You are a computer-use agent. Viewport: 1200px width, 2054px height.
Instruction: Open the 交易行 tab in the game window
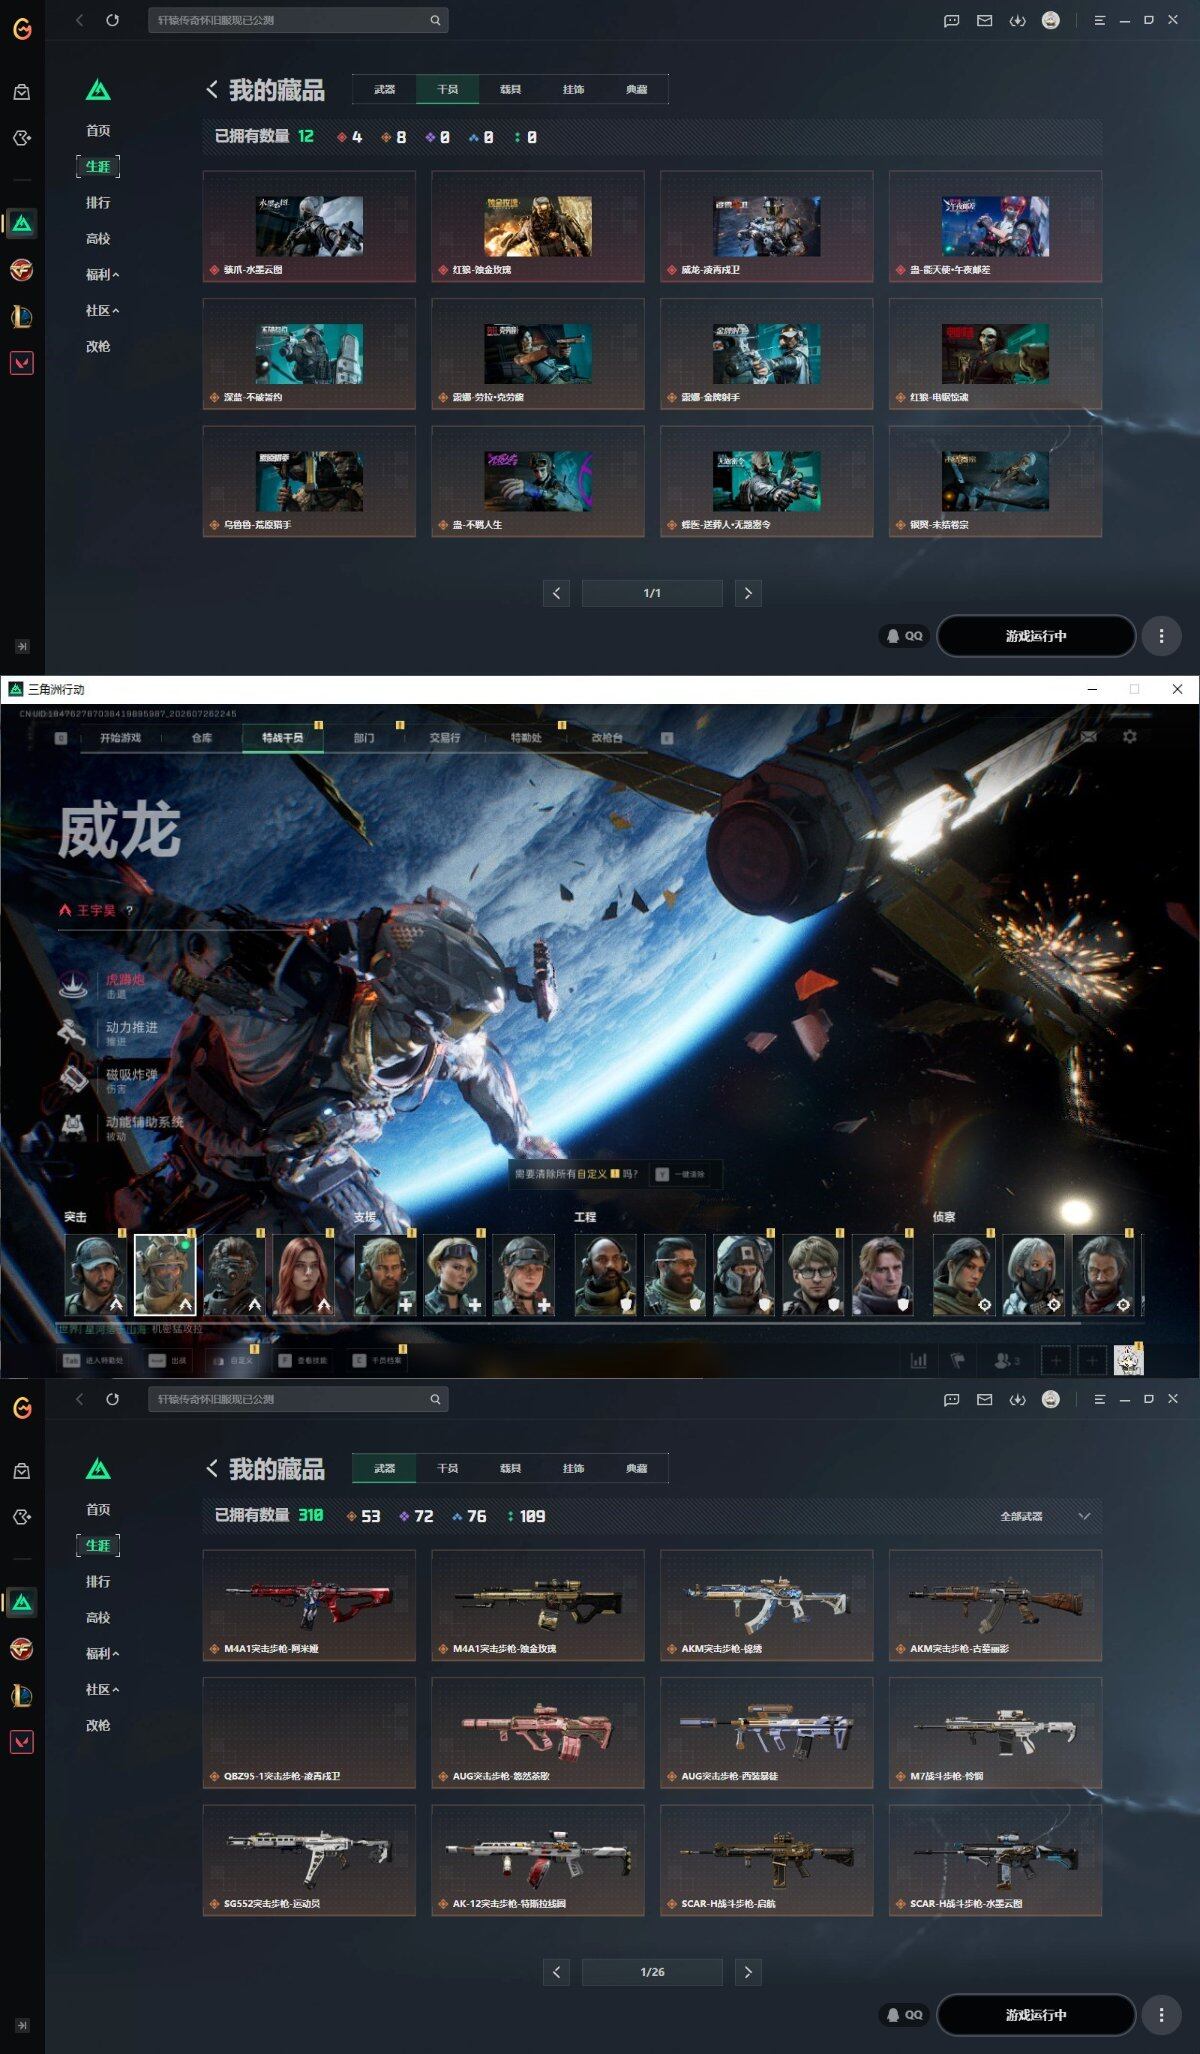pos(445,738)
